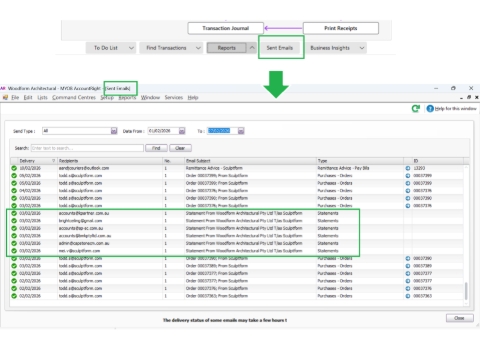
Task: Click the delivered status icon for brightceiling@gmail.com
Action: 14,221
